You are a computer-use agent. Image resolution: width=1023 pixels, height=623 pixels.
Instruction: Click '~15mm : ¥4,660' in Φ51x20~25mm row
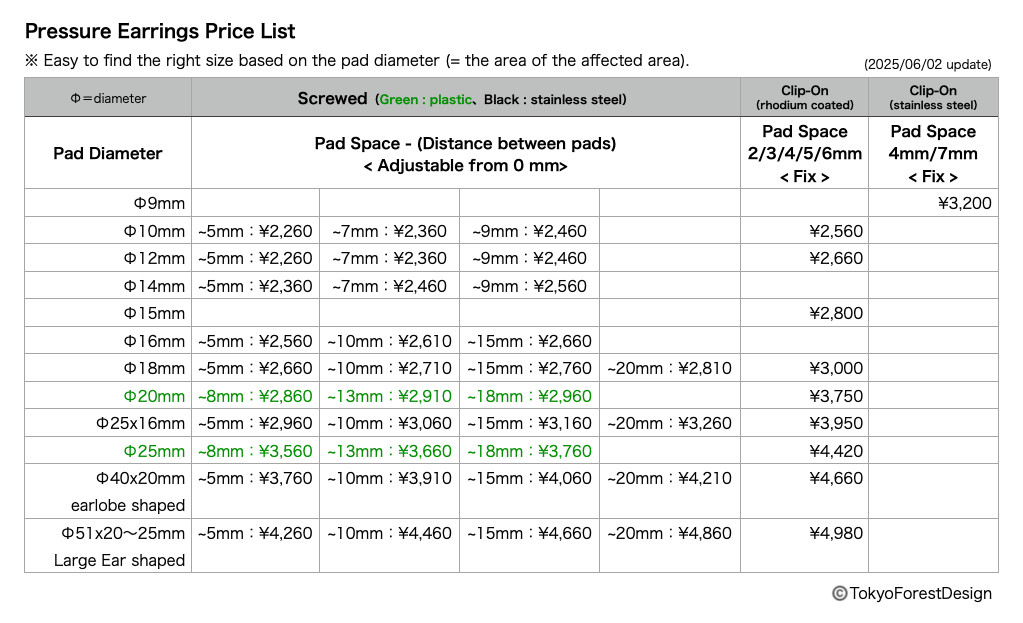tap(529, 533)
